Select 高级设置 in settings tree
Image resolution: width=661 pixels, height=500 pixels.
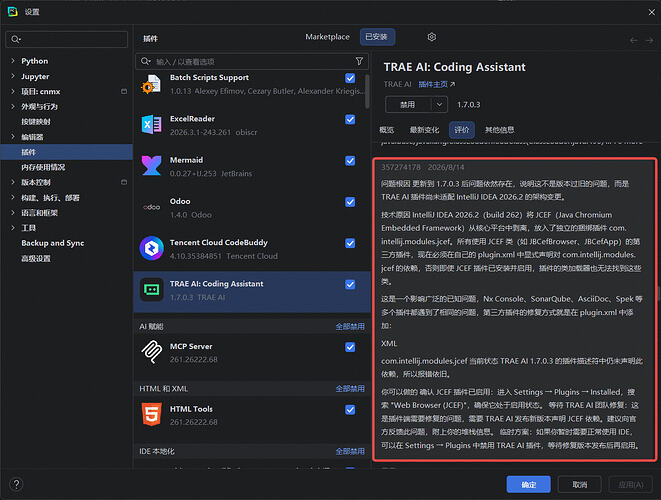click(36, 258)
